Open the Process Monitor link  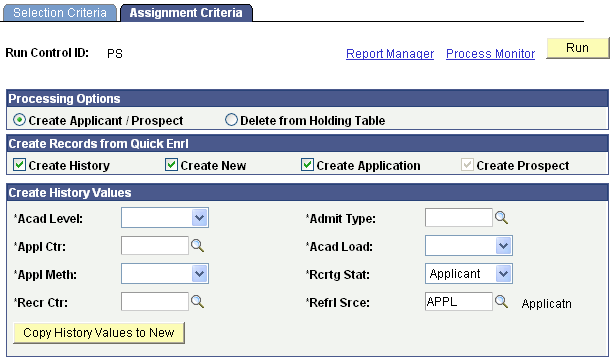coord(491,53)
